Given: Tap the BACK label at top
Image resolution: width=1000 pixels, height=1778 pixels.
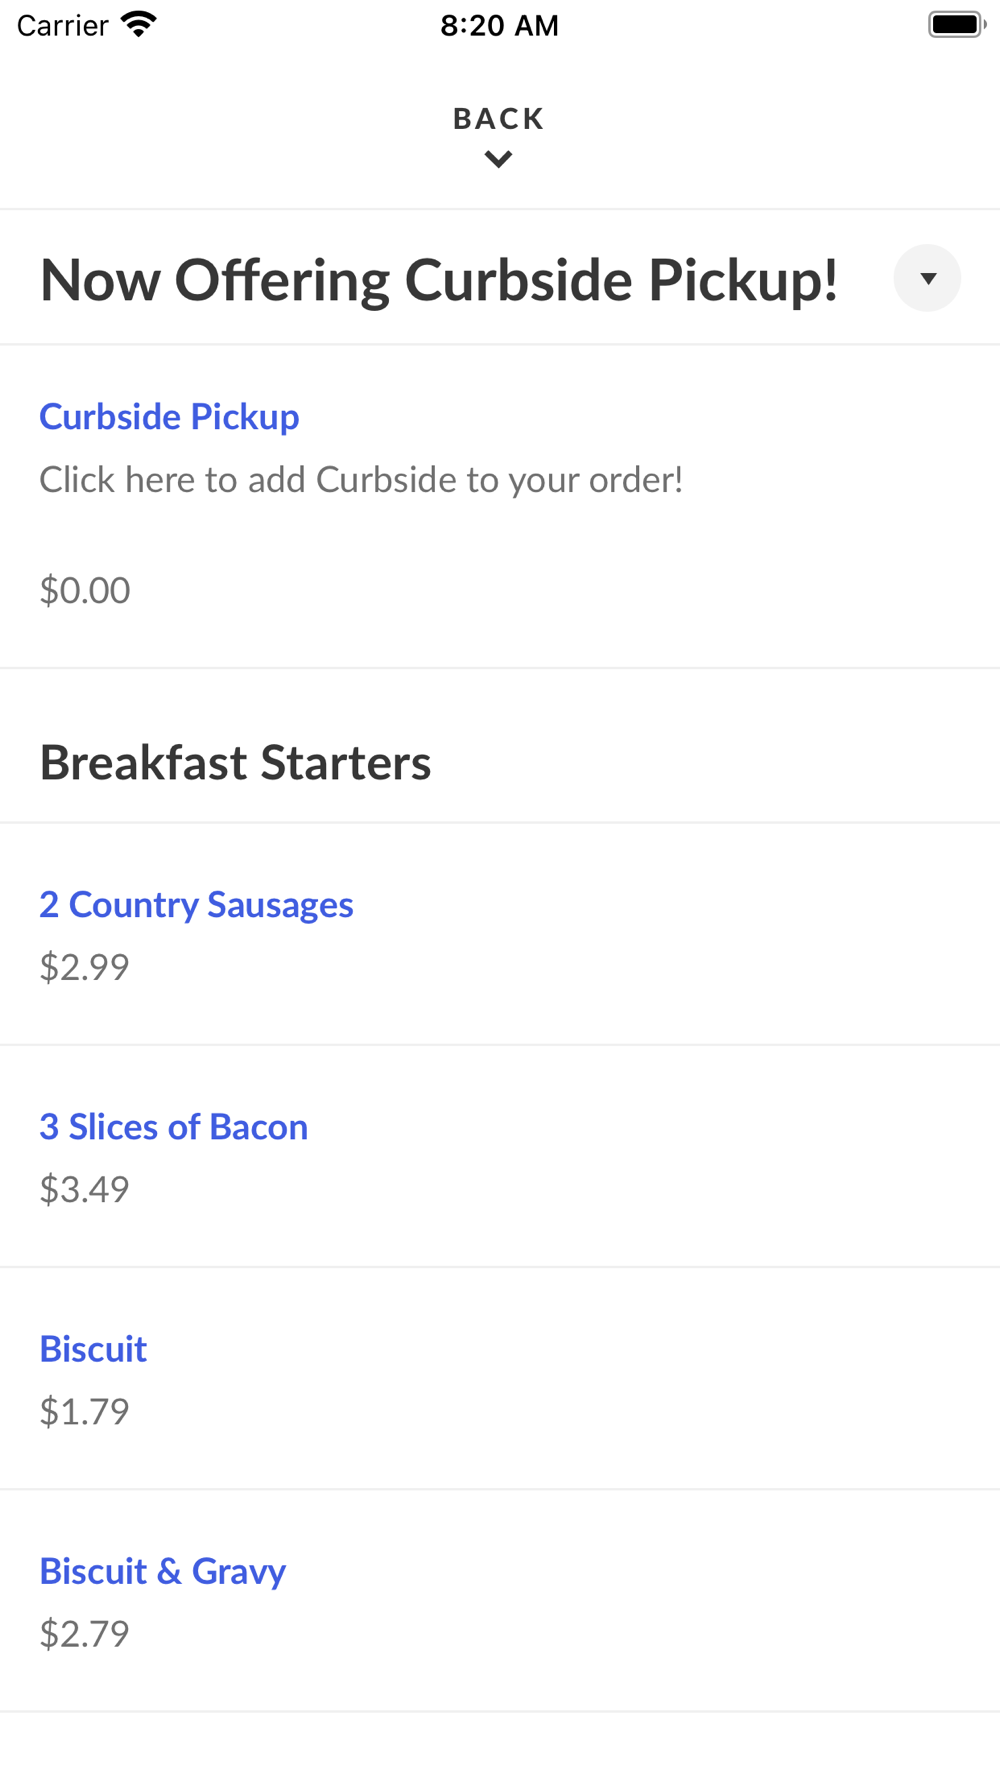Looking at the screenshot, I should 499,119.
